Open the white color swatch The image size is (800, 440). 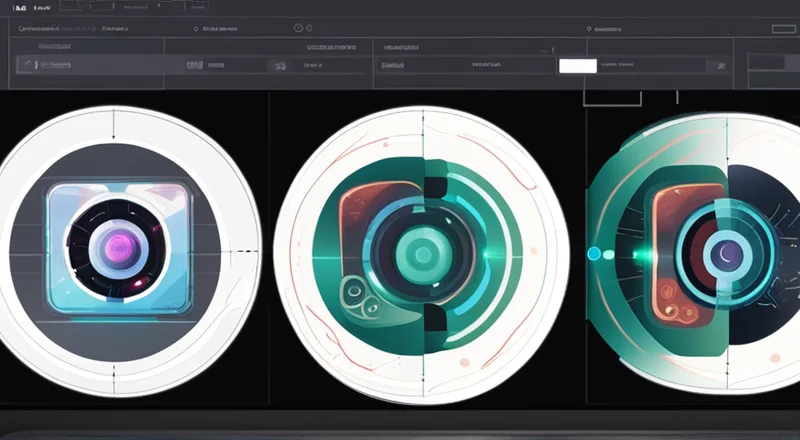(577, 66)
